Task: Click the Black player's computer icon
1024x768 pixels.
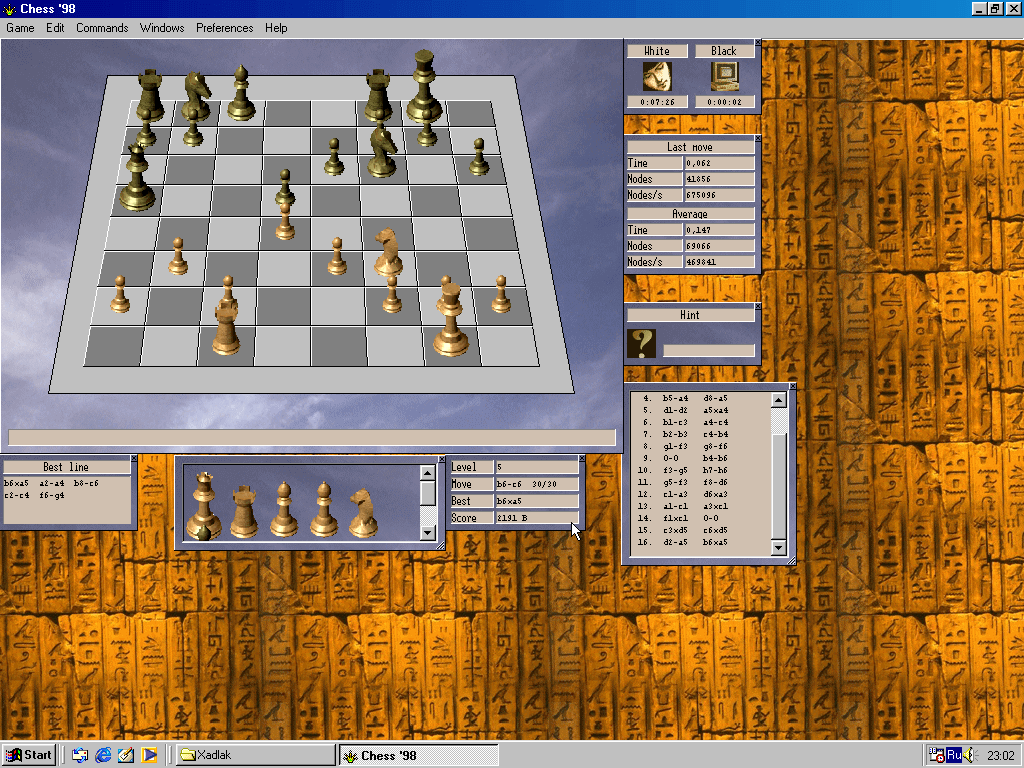Action: point(723,77)
